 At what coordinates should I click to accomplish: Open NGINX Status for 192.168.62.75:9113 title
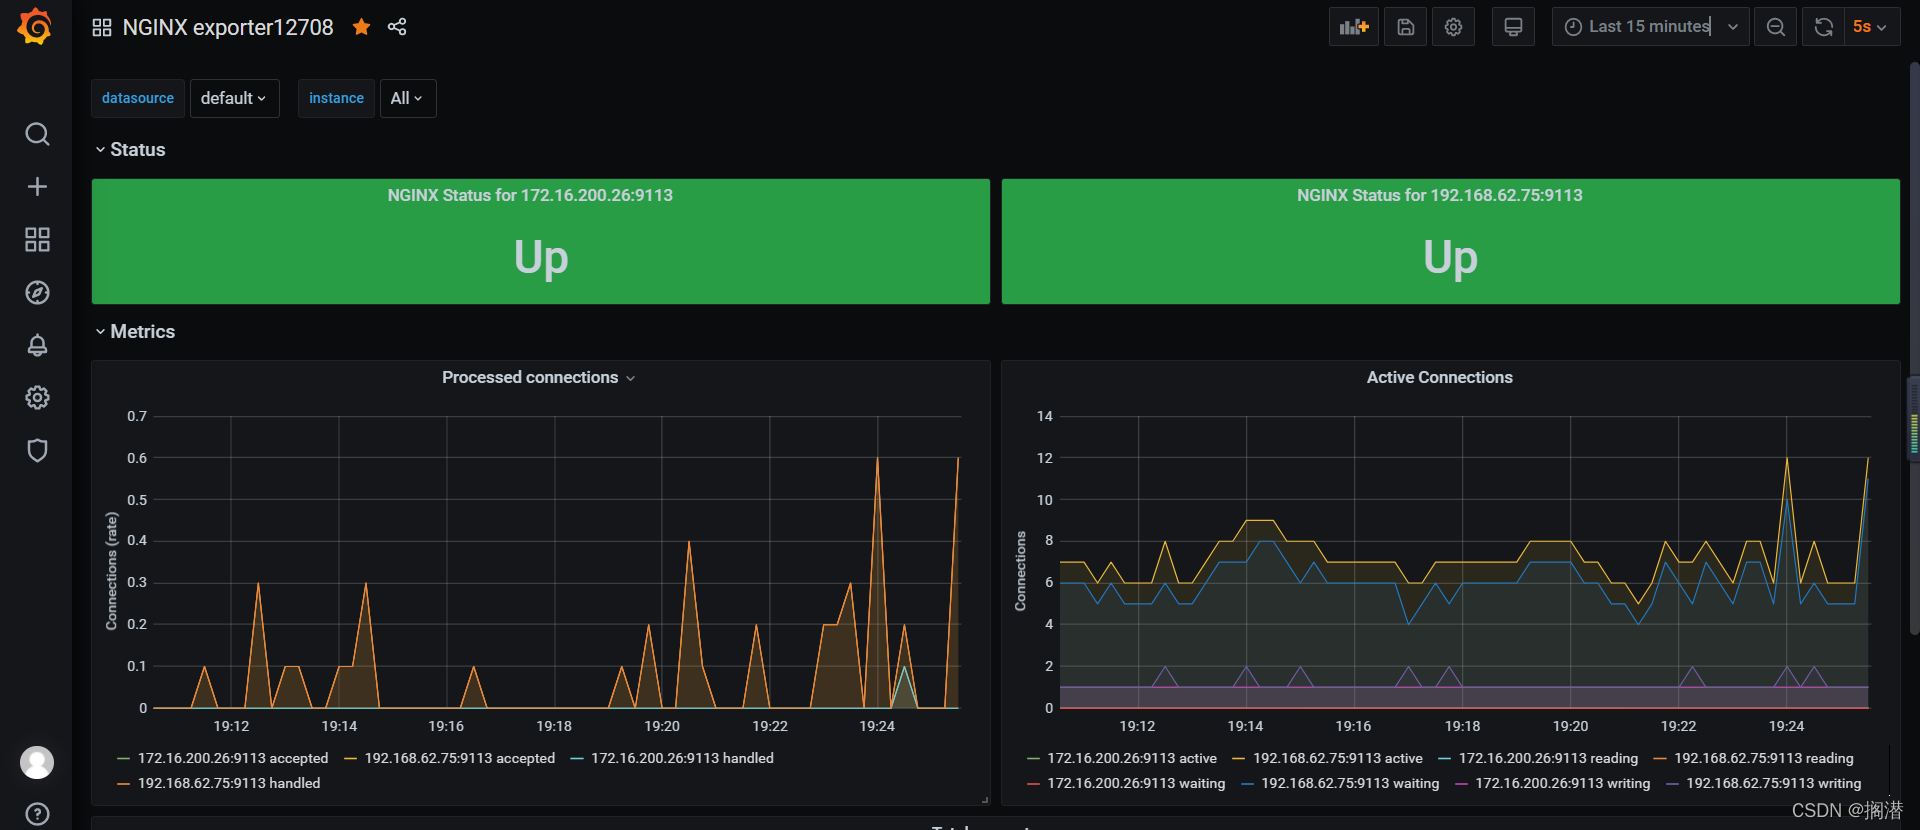tap(1439, 195)
